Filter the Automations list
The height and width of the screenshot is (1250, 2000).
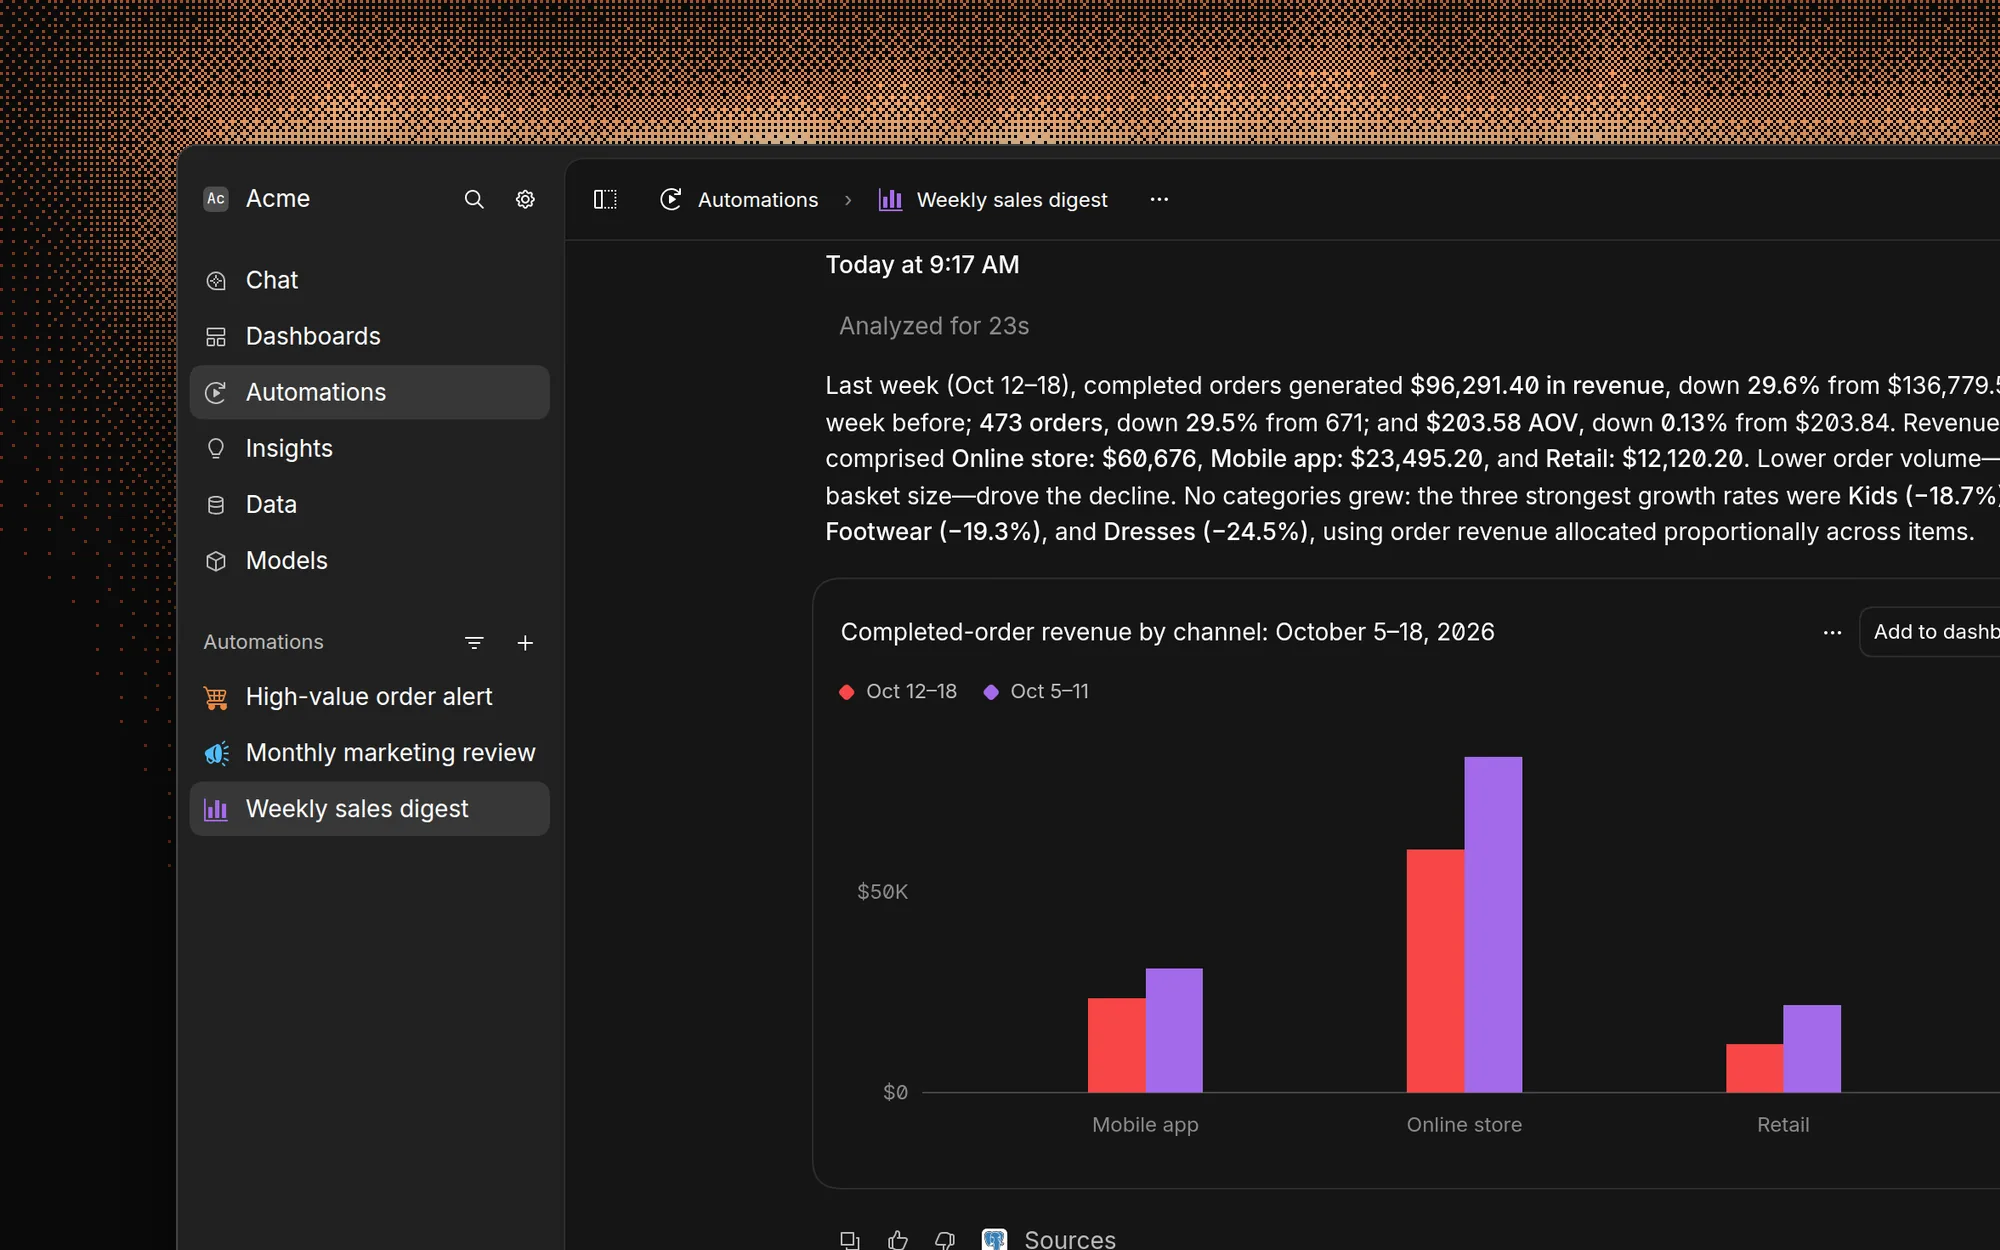[474, 643]
